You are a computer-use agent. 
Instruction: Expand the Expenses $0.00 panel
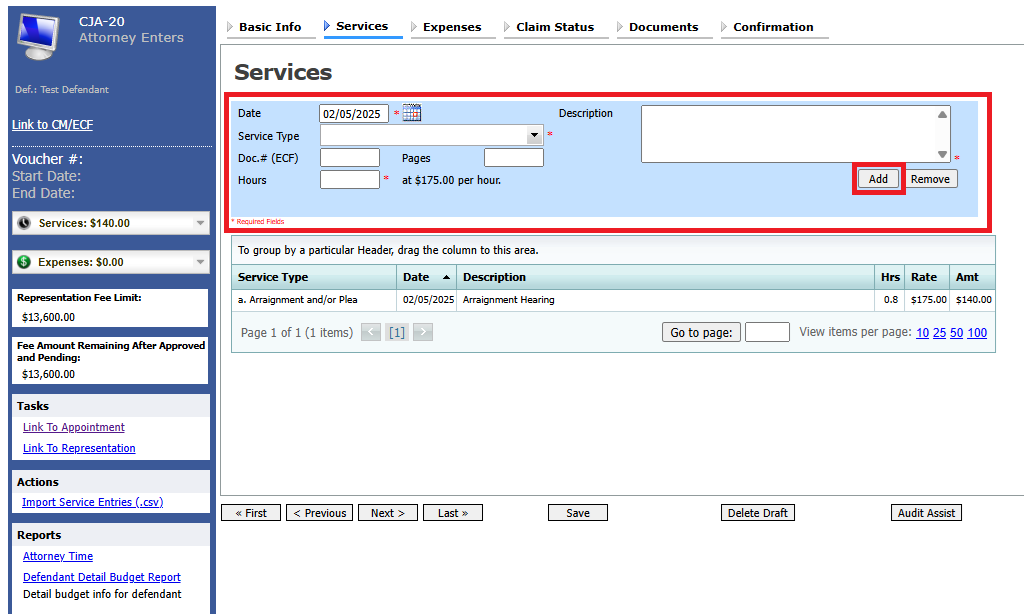(201, 262)
